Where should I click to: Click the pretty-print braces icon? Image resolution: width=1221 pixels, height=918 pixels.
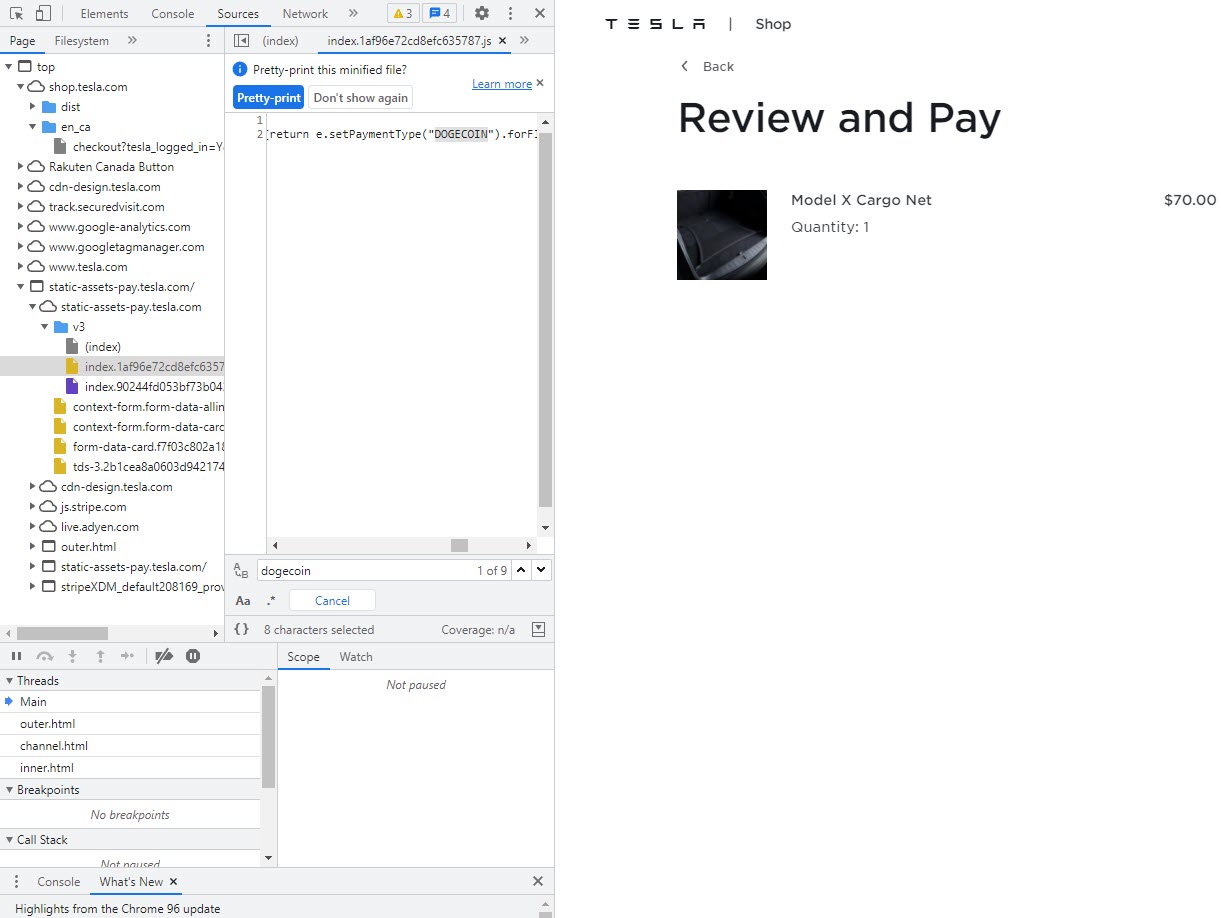(x=241, y=630)
